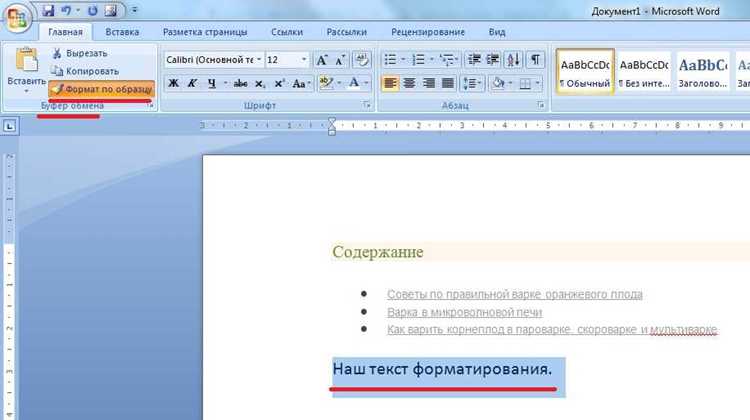Apply Обычный style
Screen dimensions: 750x420
coord(585,72)
